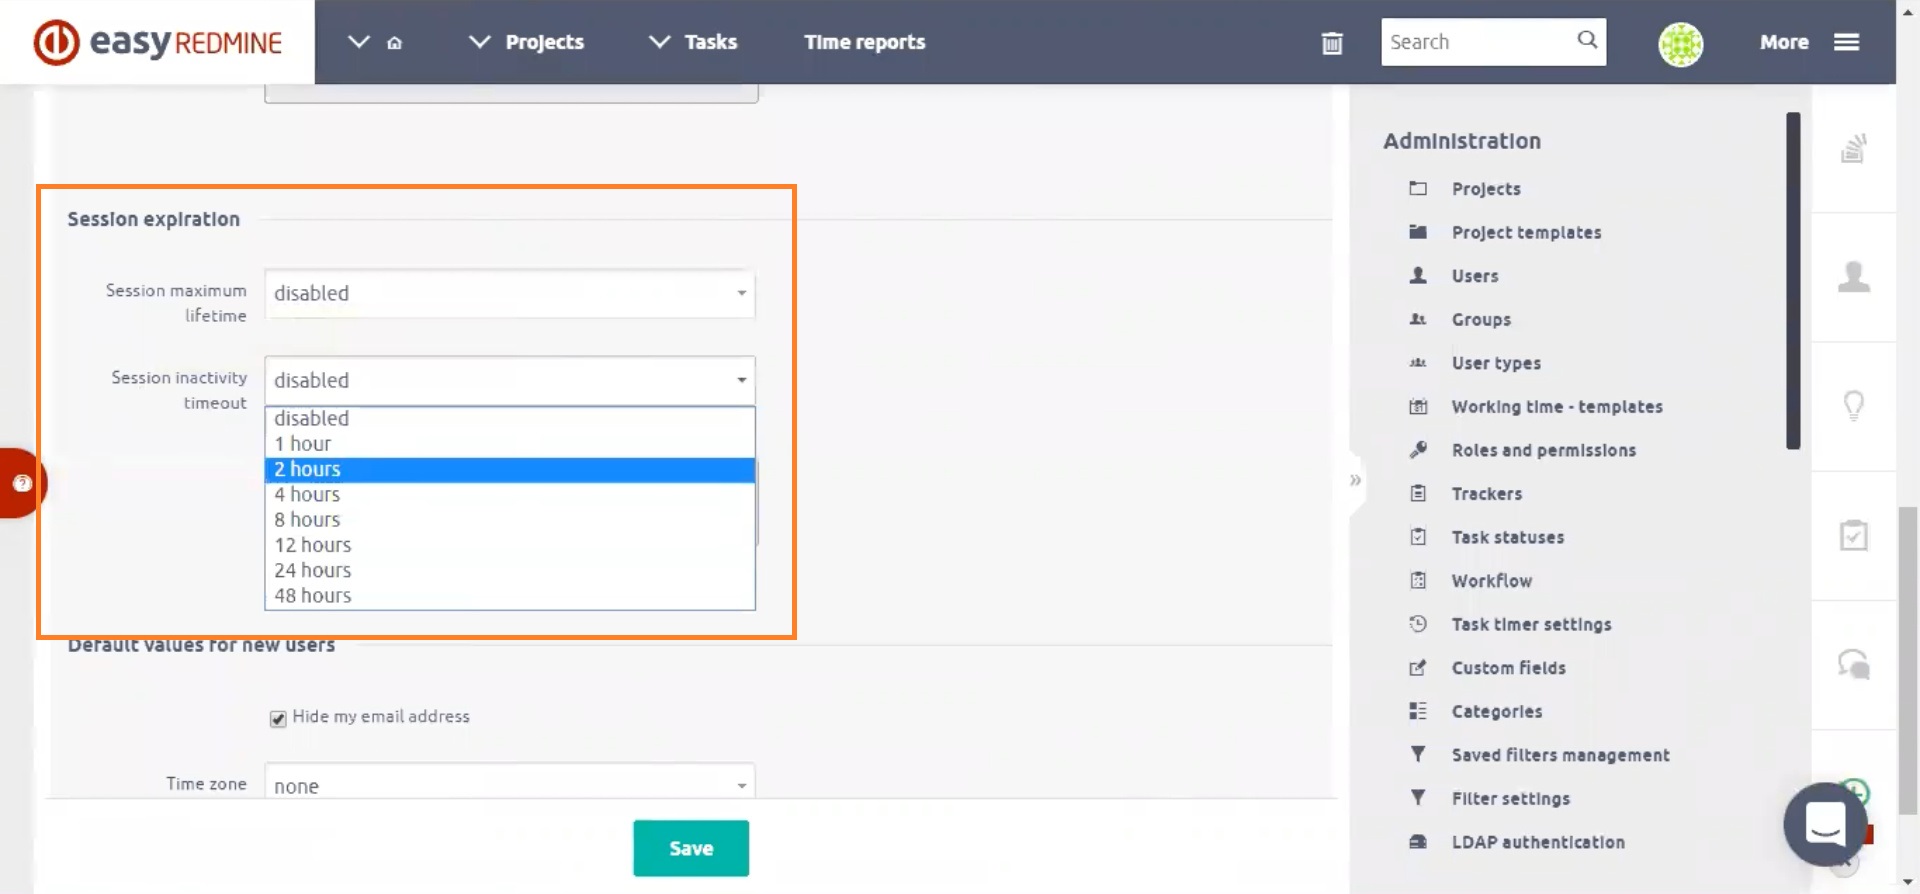Open the Time zone dropdown
Viewport: 1920px width, 894px height.
click(510, 783)
